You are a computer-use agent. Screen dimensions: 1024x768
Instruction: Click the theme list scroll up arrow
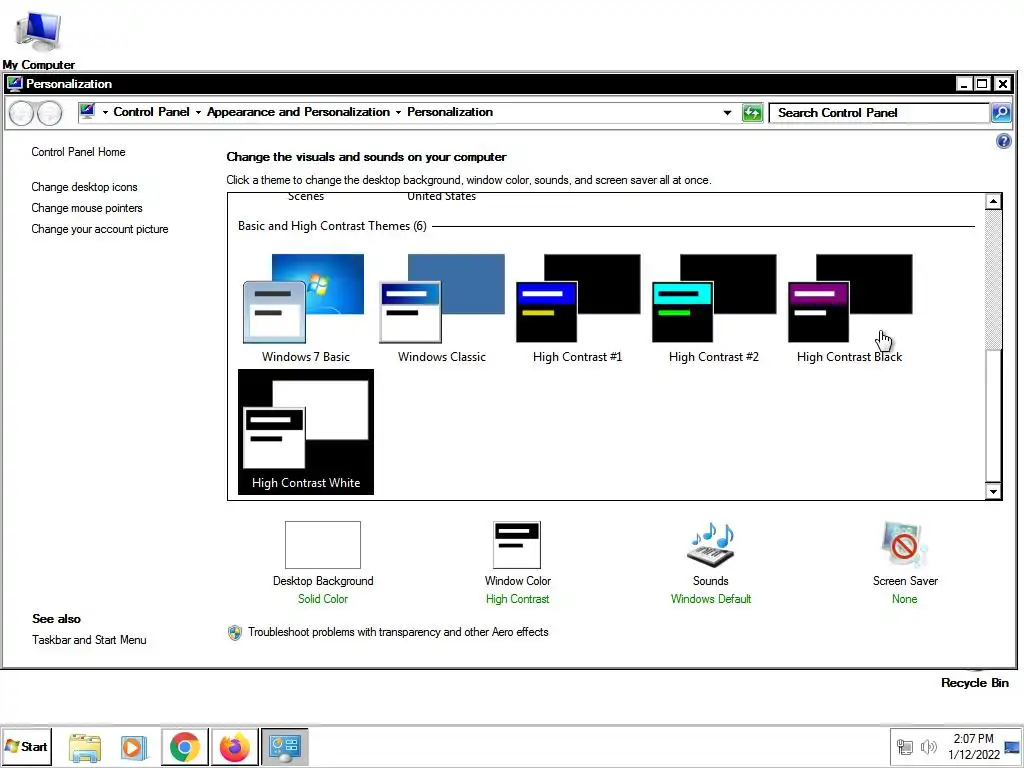tap(993, 201)
